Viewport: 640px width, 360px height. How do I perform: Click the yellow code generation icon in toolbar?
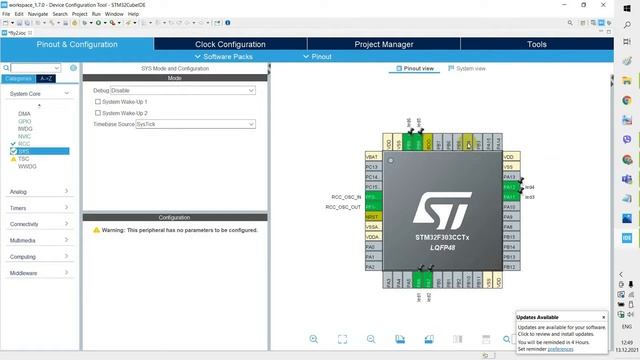tap(74, 23)
